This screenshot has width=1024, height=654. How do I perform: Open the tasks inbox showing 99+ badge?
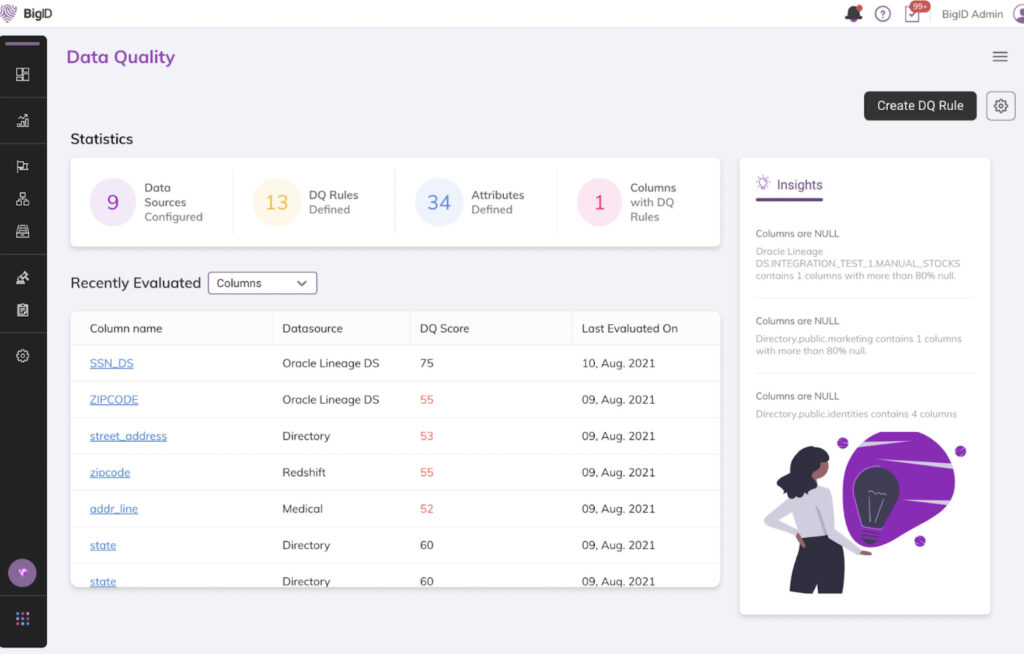tap(915, 15)
